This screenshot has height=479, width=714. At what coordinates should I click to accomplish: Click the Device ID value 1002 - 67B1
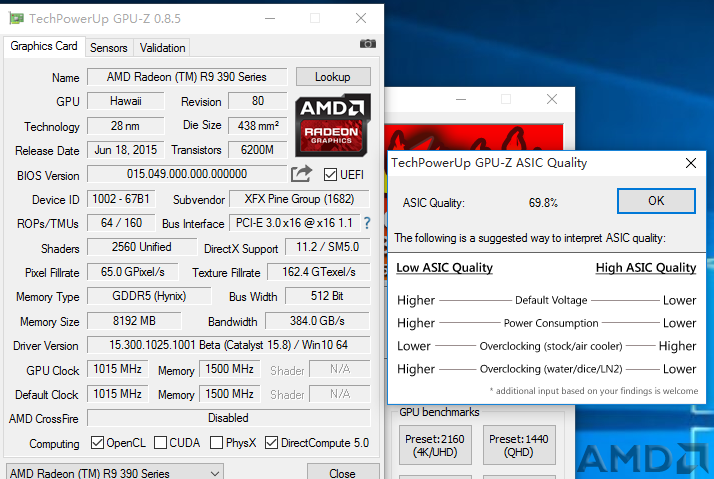pyautogui.click(x=121, y=199)
